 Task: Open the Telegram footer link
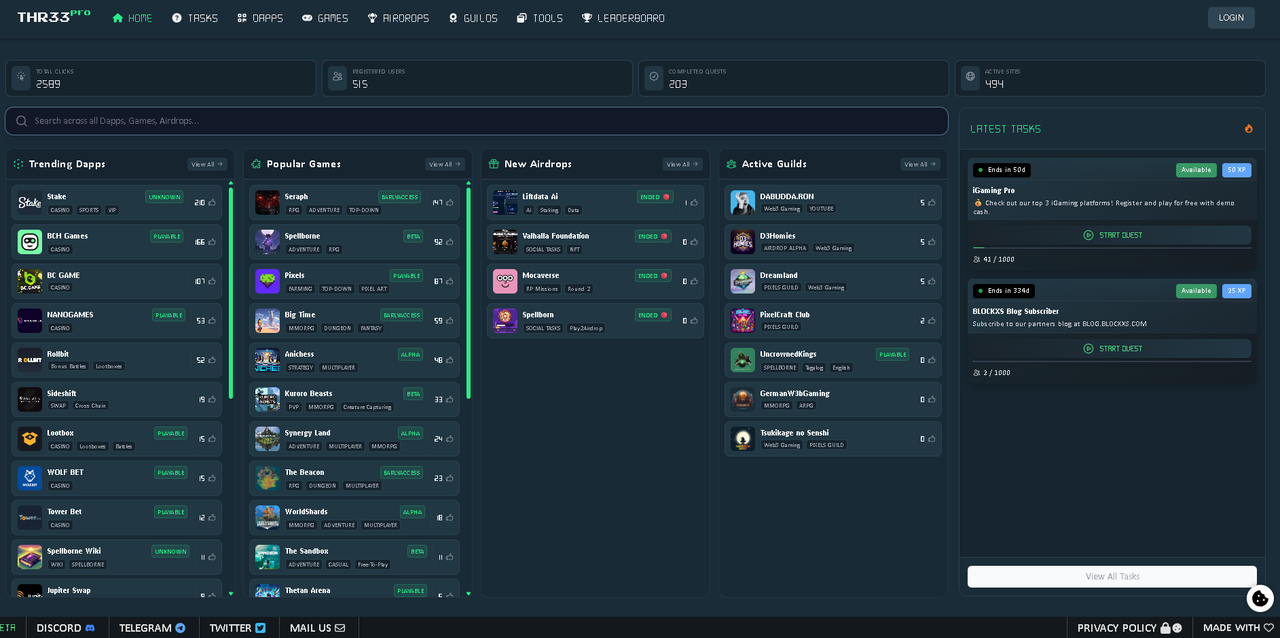coord(152,628)
